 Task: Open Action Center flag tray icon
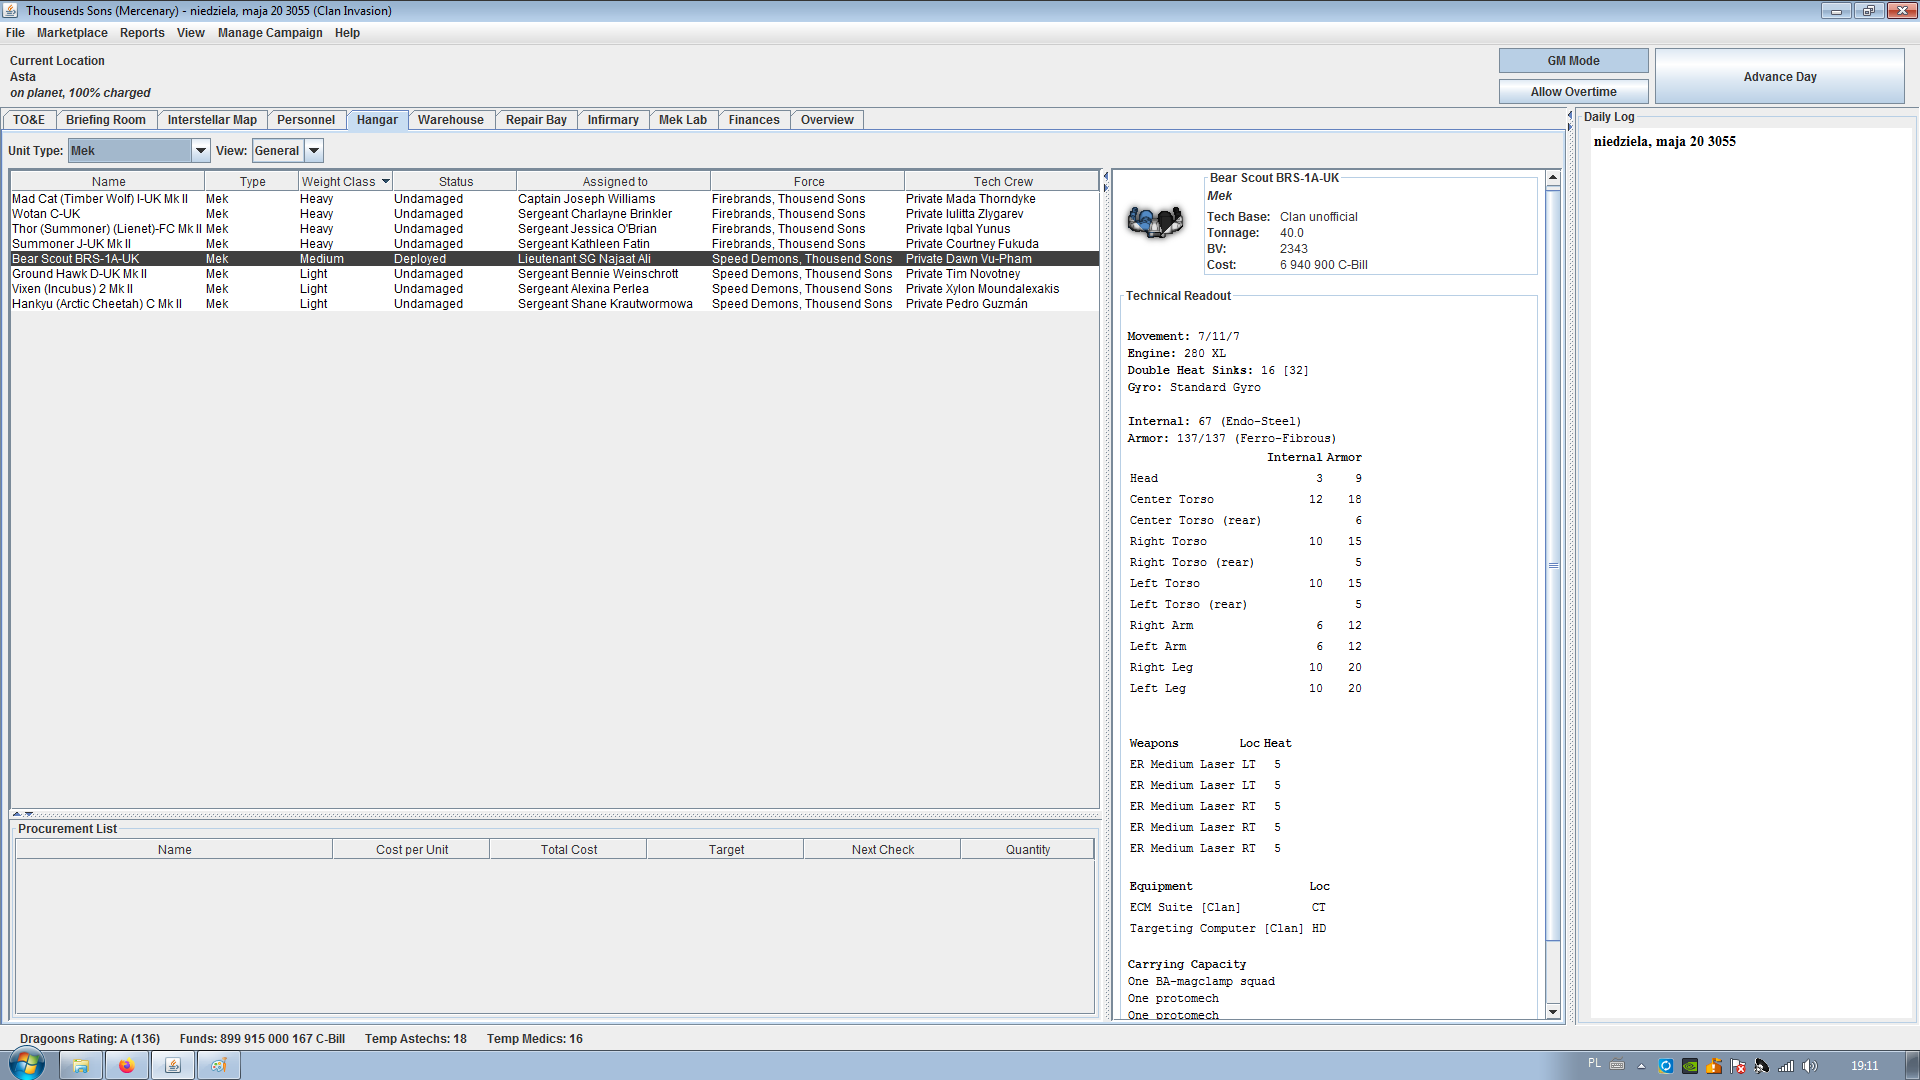click(x=1737, y=1066)
